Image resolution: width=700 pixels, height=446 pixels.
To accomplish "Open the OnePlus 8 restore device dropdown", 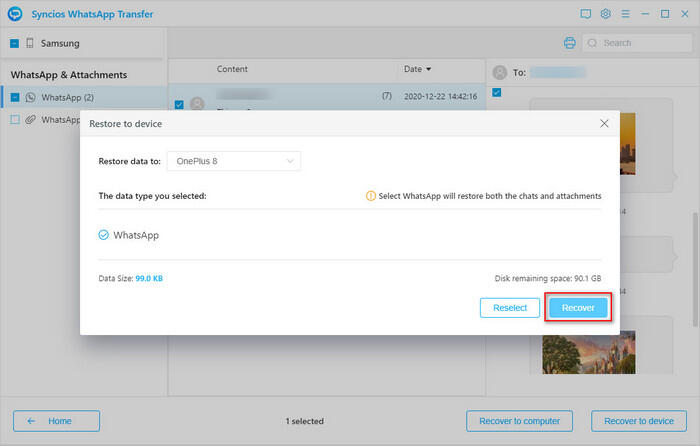I will point(234,161).
